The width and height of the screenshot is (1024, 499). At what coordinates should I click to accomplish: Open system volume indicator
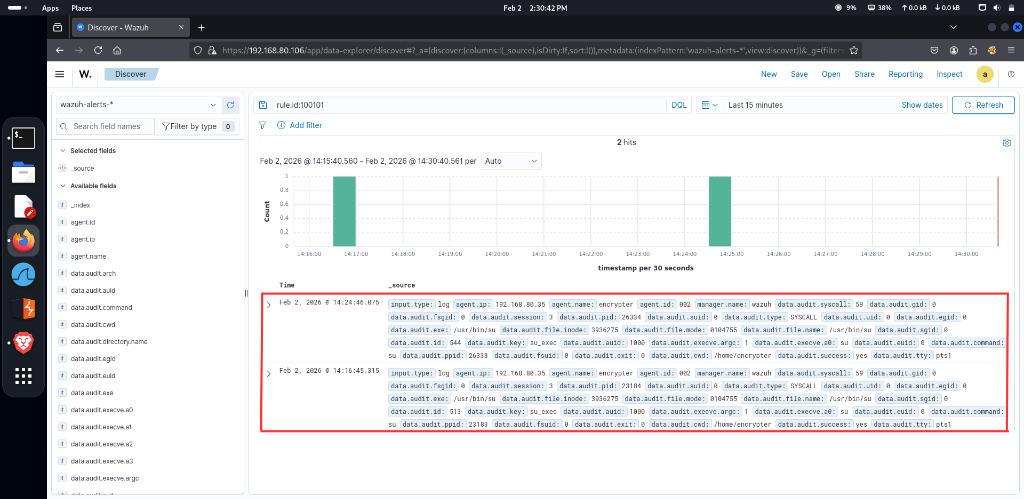[x=997, y=8]
